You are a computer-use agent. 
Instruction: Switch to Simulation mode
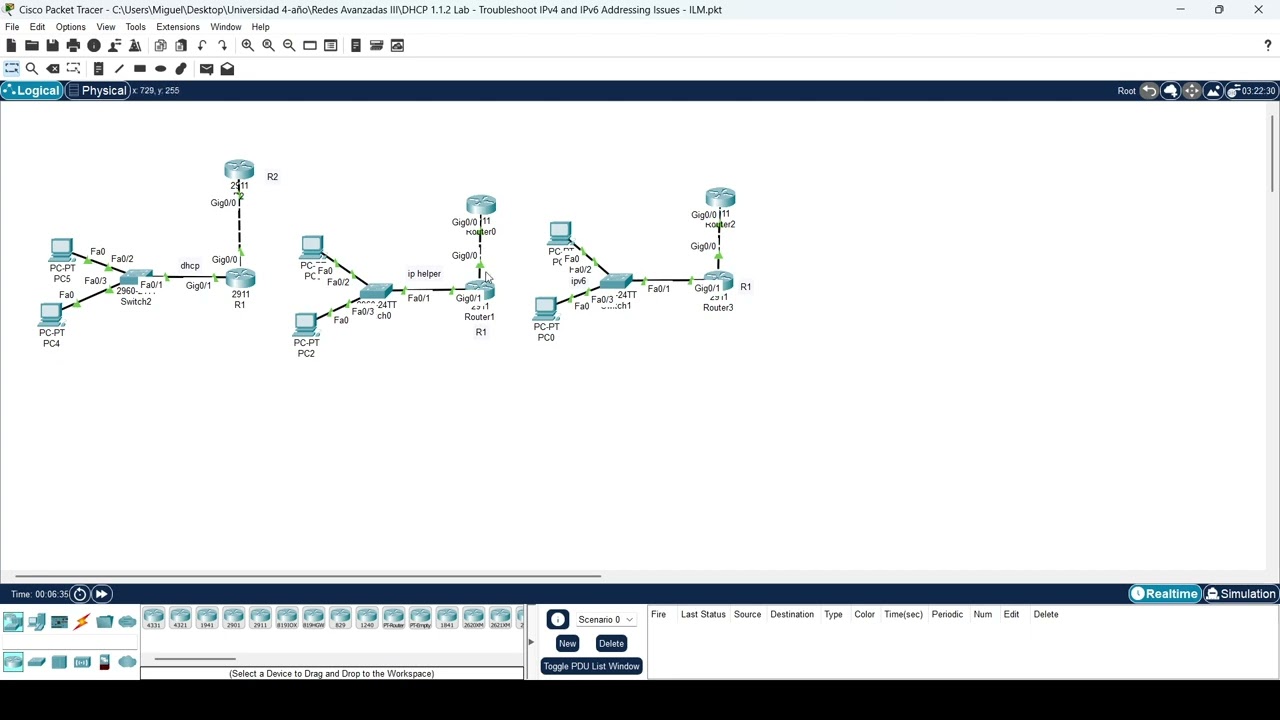[1241, 594]
